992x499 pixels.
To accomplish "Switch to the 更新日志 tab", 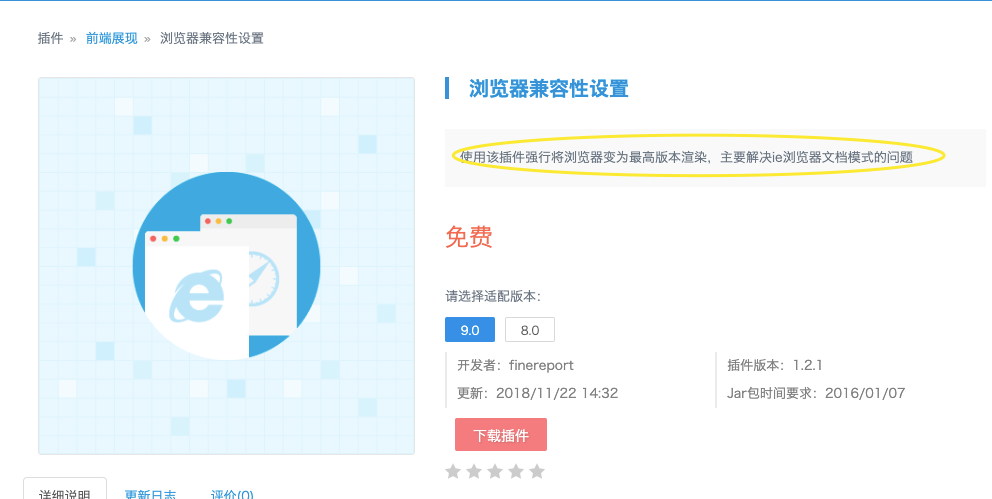I will pos(150,493).
